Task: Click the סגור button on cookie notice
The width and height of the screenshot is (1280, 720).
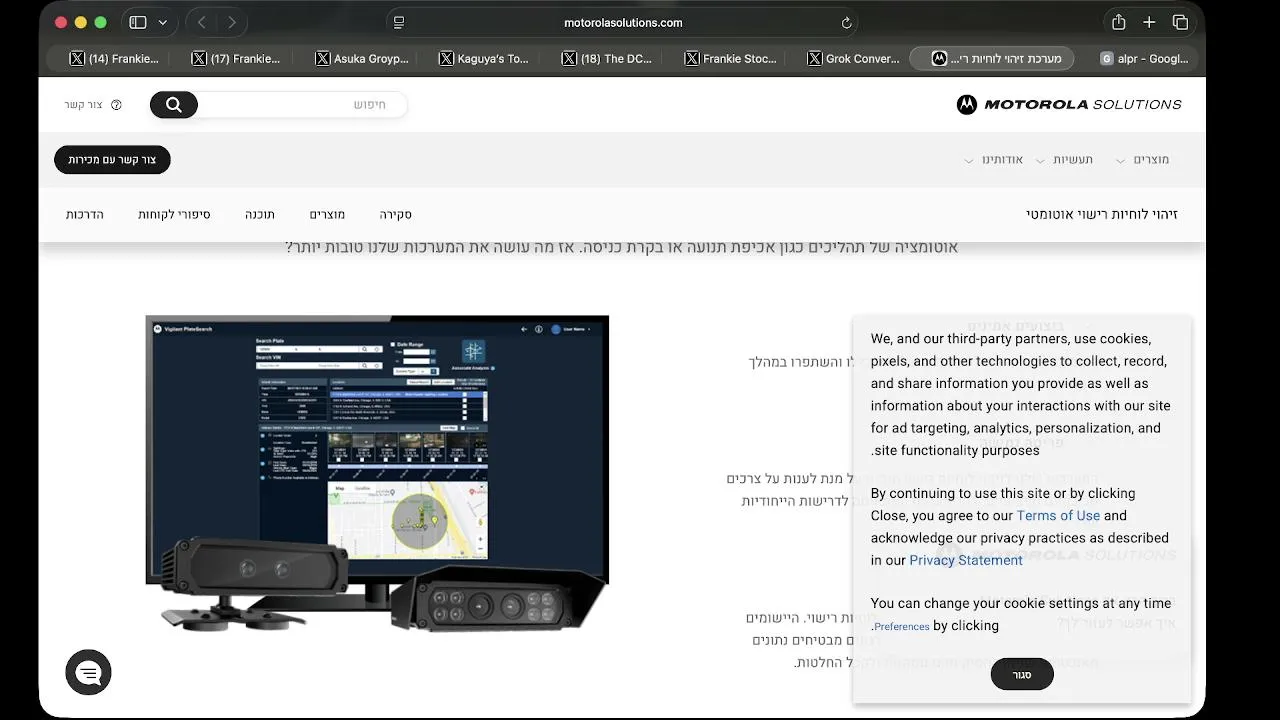Action: coord(1022,675)
